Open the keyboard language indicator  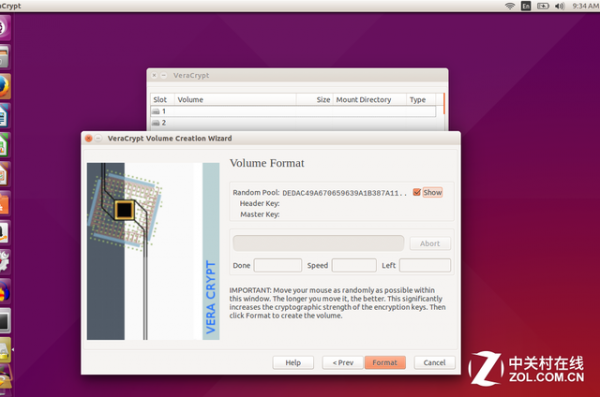coord(526,6)
